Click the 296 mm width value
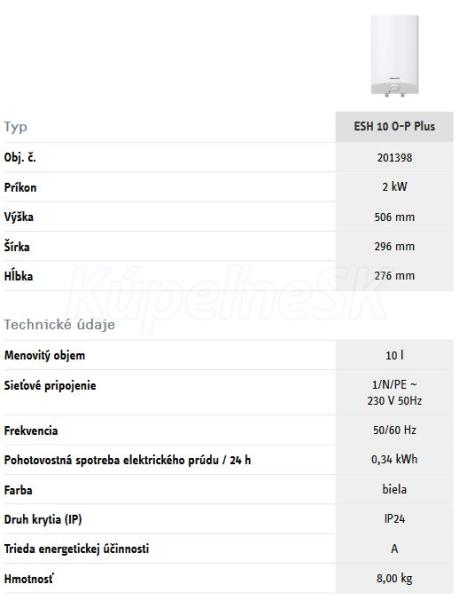 click(394, 246)
